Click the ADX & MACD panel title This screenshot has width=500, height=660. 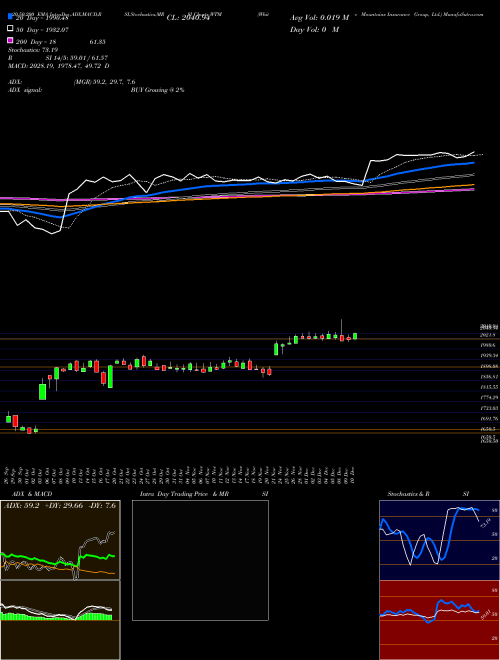tap(32, 494)
